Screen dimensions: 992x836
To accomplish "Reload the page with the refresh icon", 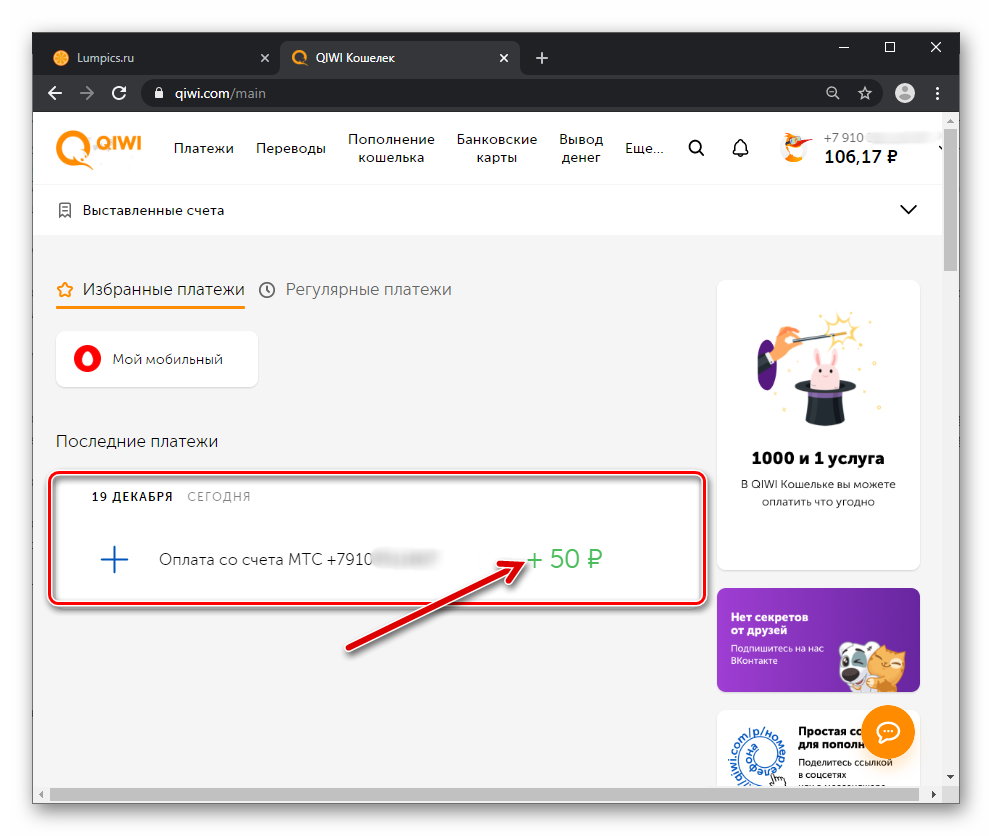I will (x=119, y=94).
